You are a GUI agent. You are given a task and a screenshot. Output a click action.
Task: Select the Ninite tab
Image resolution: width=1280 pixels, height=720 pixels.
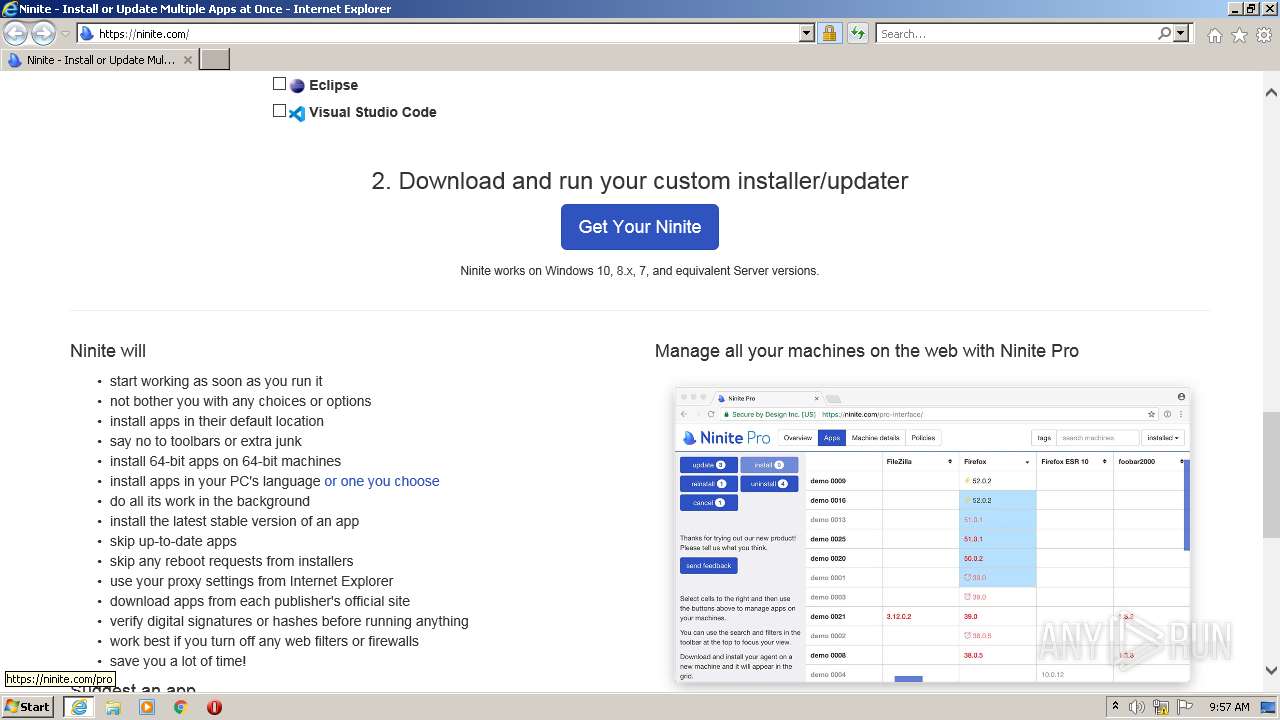100,60
